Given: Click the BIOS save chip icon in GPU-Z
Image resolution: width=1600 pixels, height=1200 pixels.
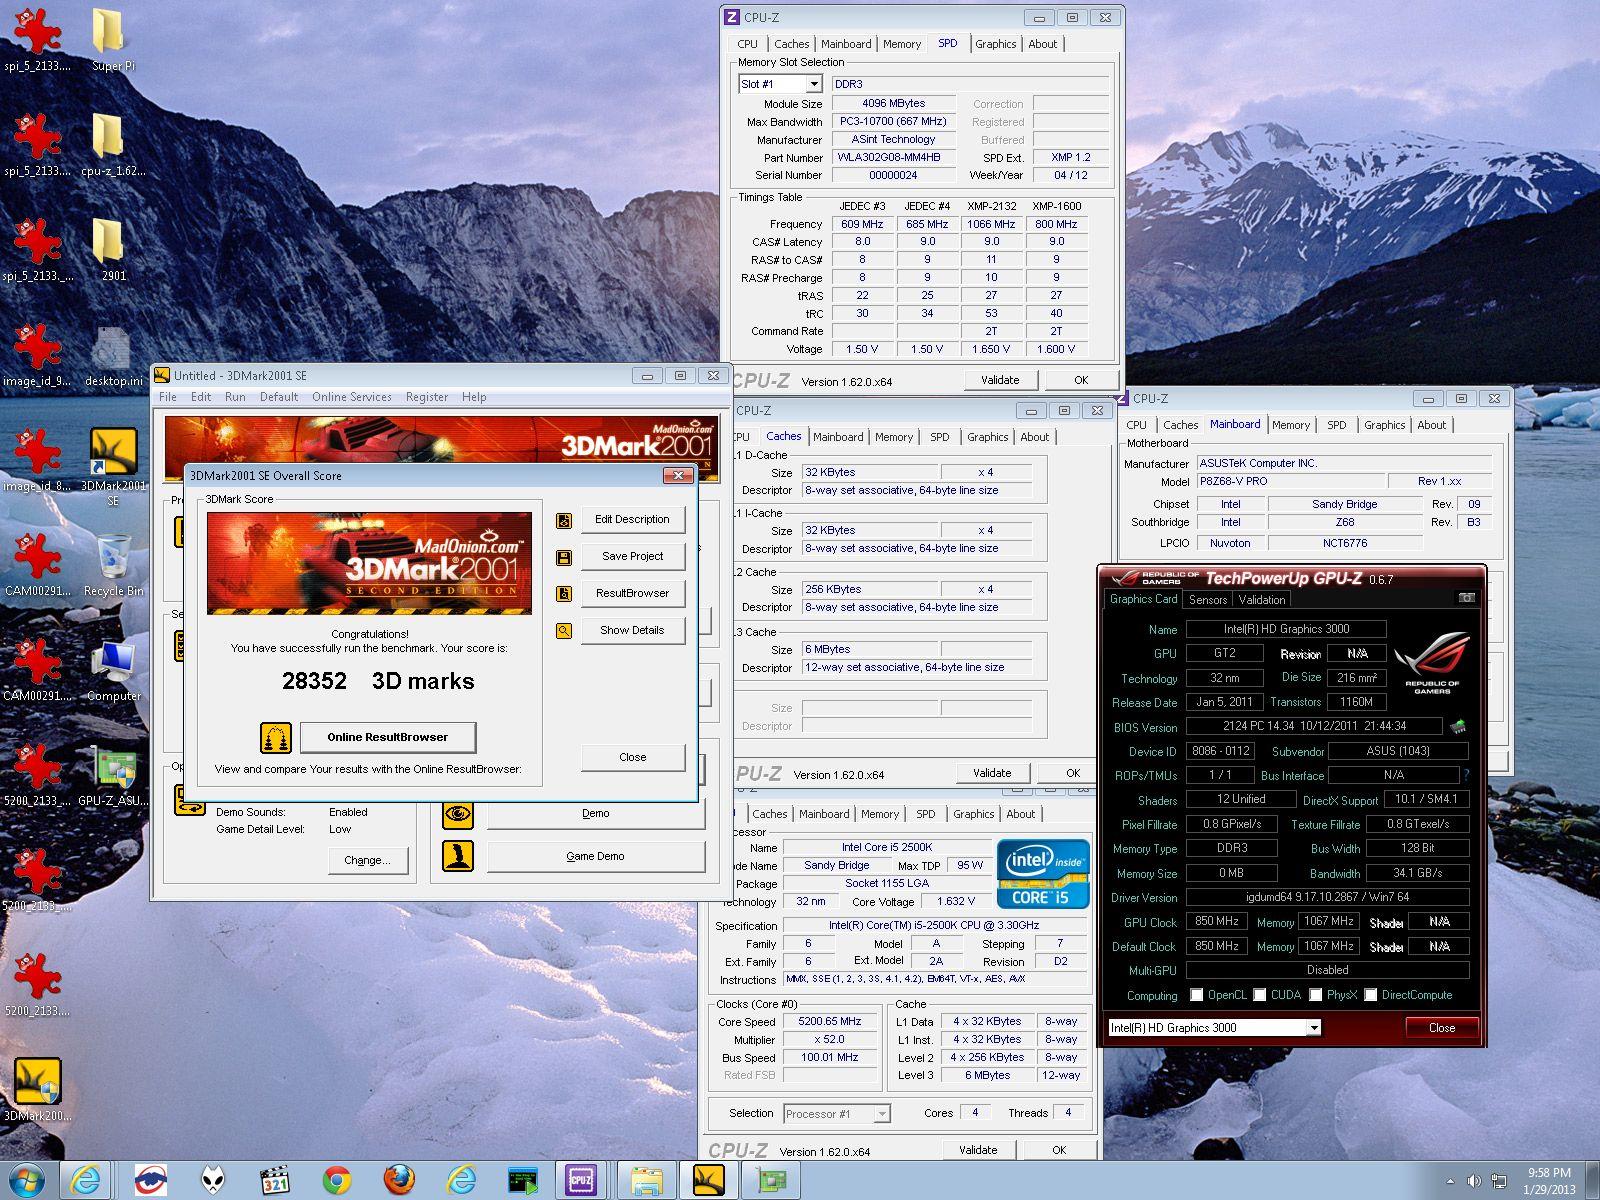Looking at the screenshot, I should pyautogui.click(x=1459, y=727).
